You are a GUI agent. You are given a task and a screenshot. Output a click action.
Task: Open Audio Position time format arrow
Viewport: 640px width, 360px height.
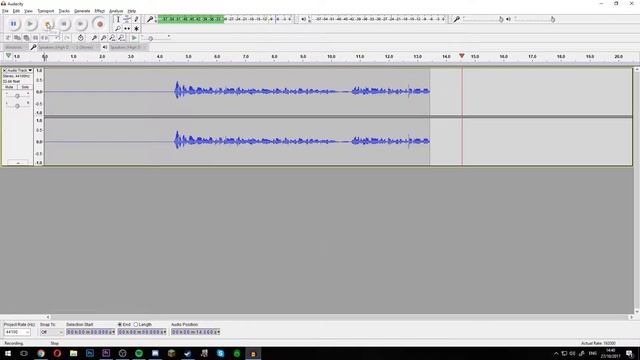click(218, 332)
